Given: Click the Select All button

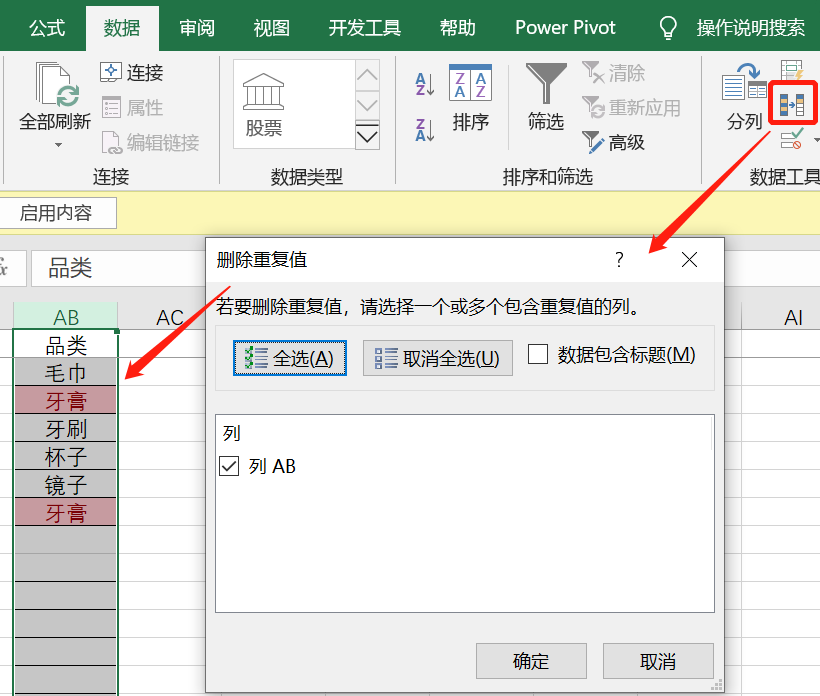Looking at the screenshot, I should click(290, 358).
